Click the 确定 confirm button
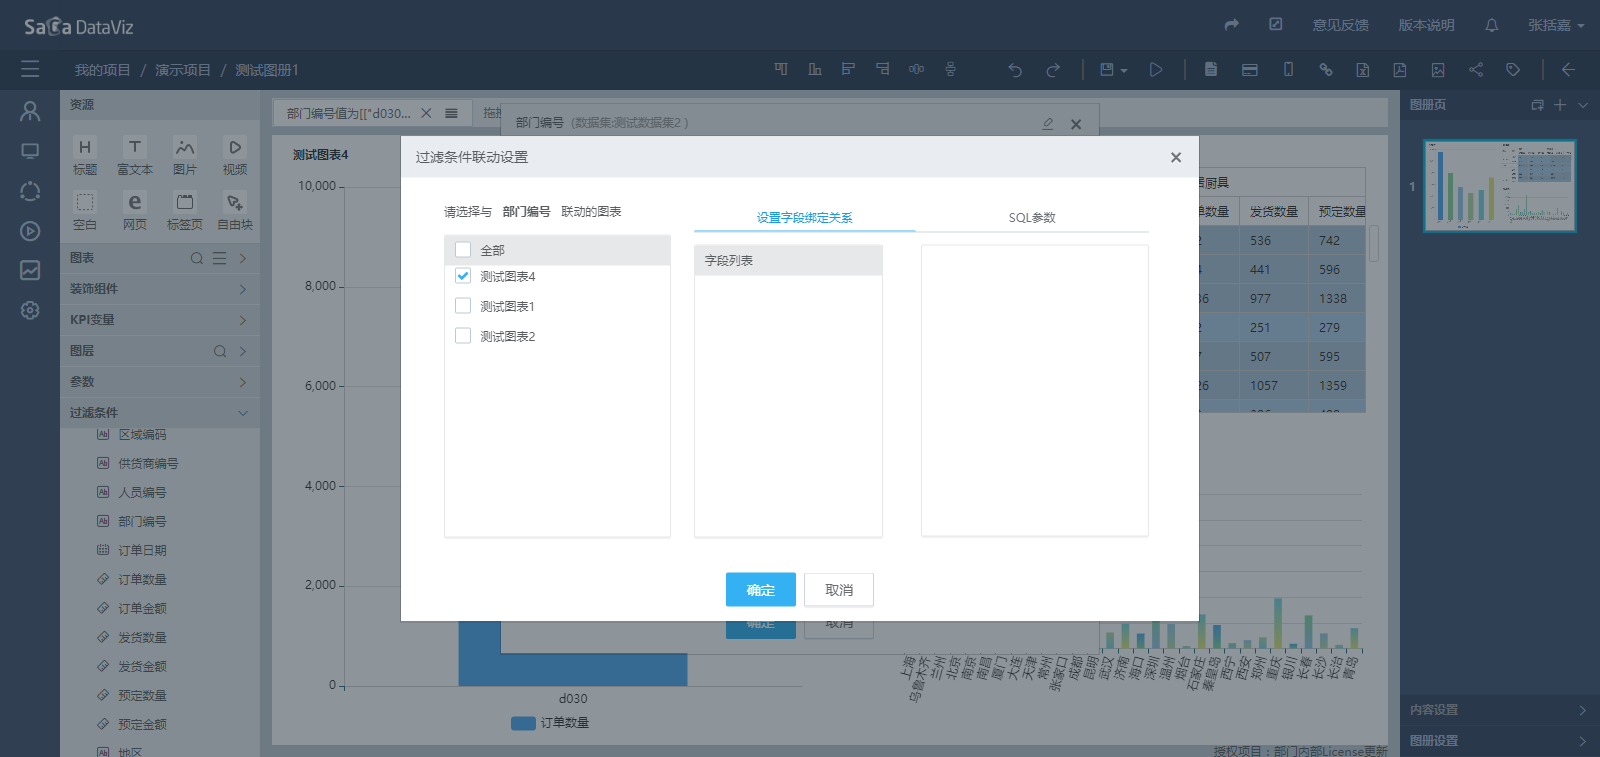The height and width of the screenshot is (757, 1600). coord(761,590)
